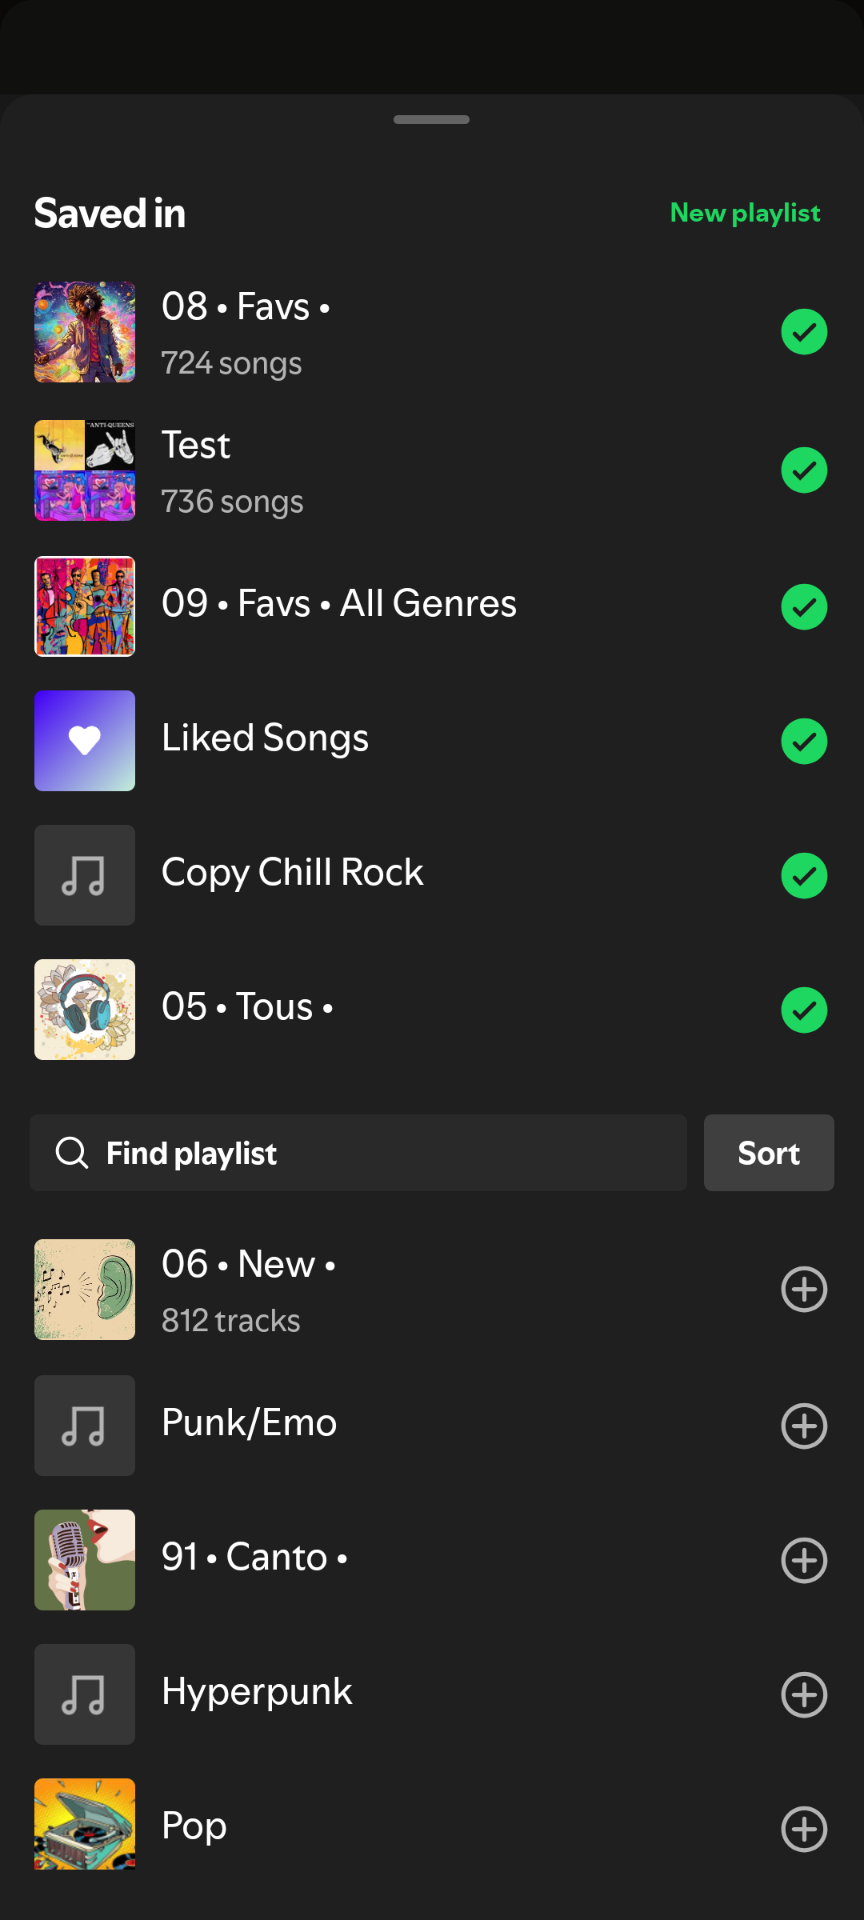Add song to 06 • New • playlist
The image size is (864, 1920).
pos(804,1289)
